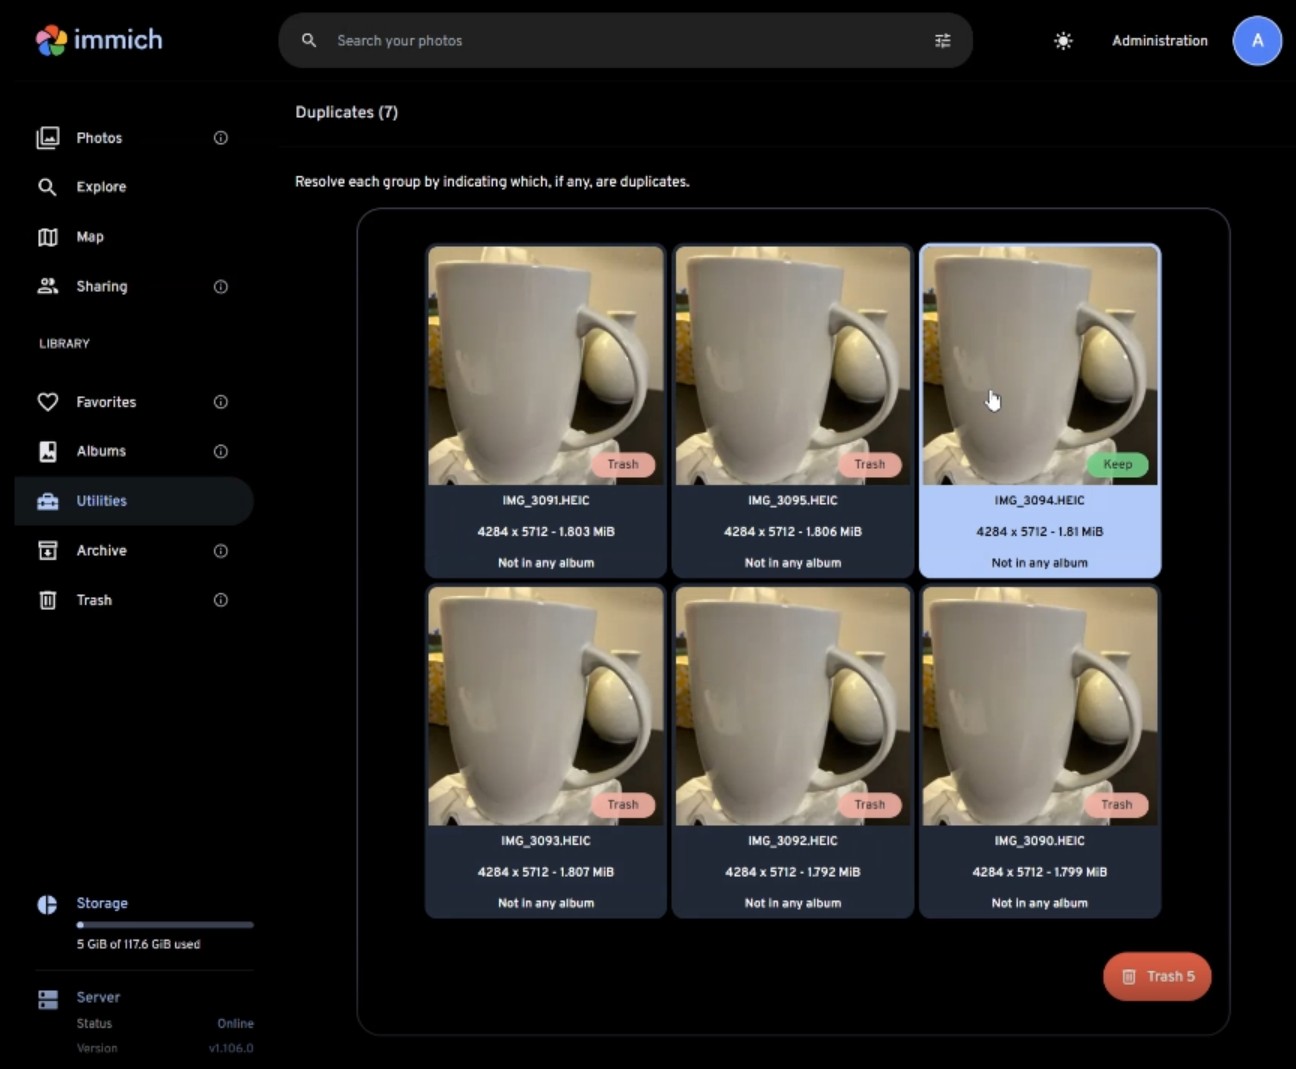This screenshot has height=1069, width=1296.
Task: Open Explore in the sidebar
Action: 134,187
